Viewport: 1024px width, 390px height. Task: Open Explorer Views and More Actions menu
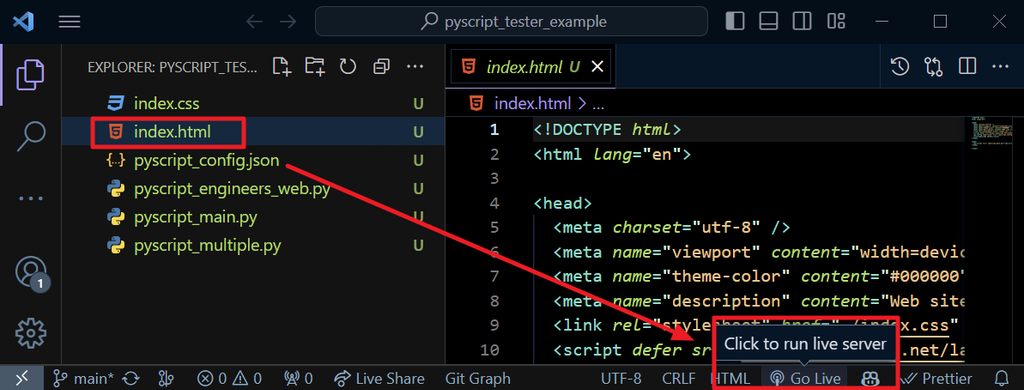click(415, 66)
